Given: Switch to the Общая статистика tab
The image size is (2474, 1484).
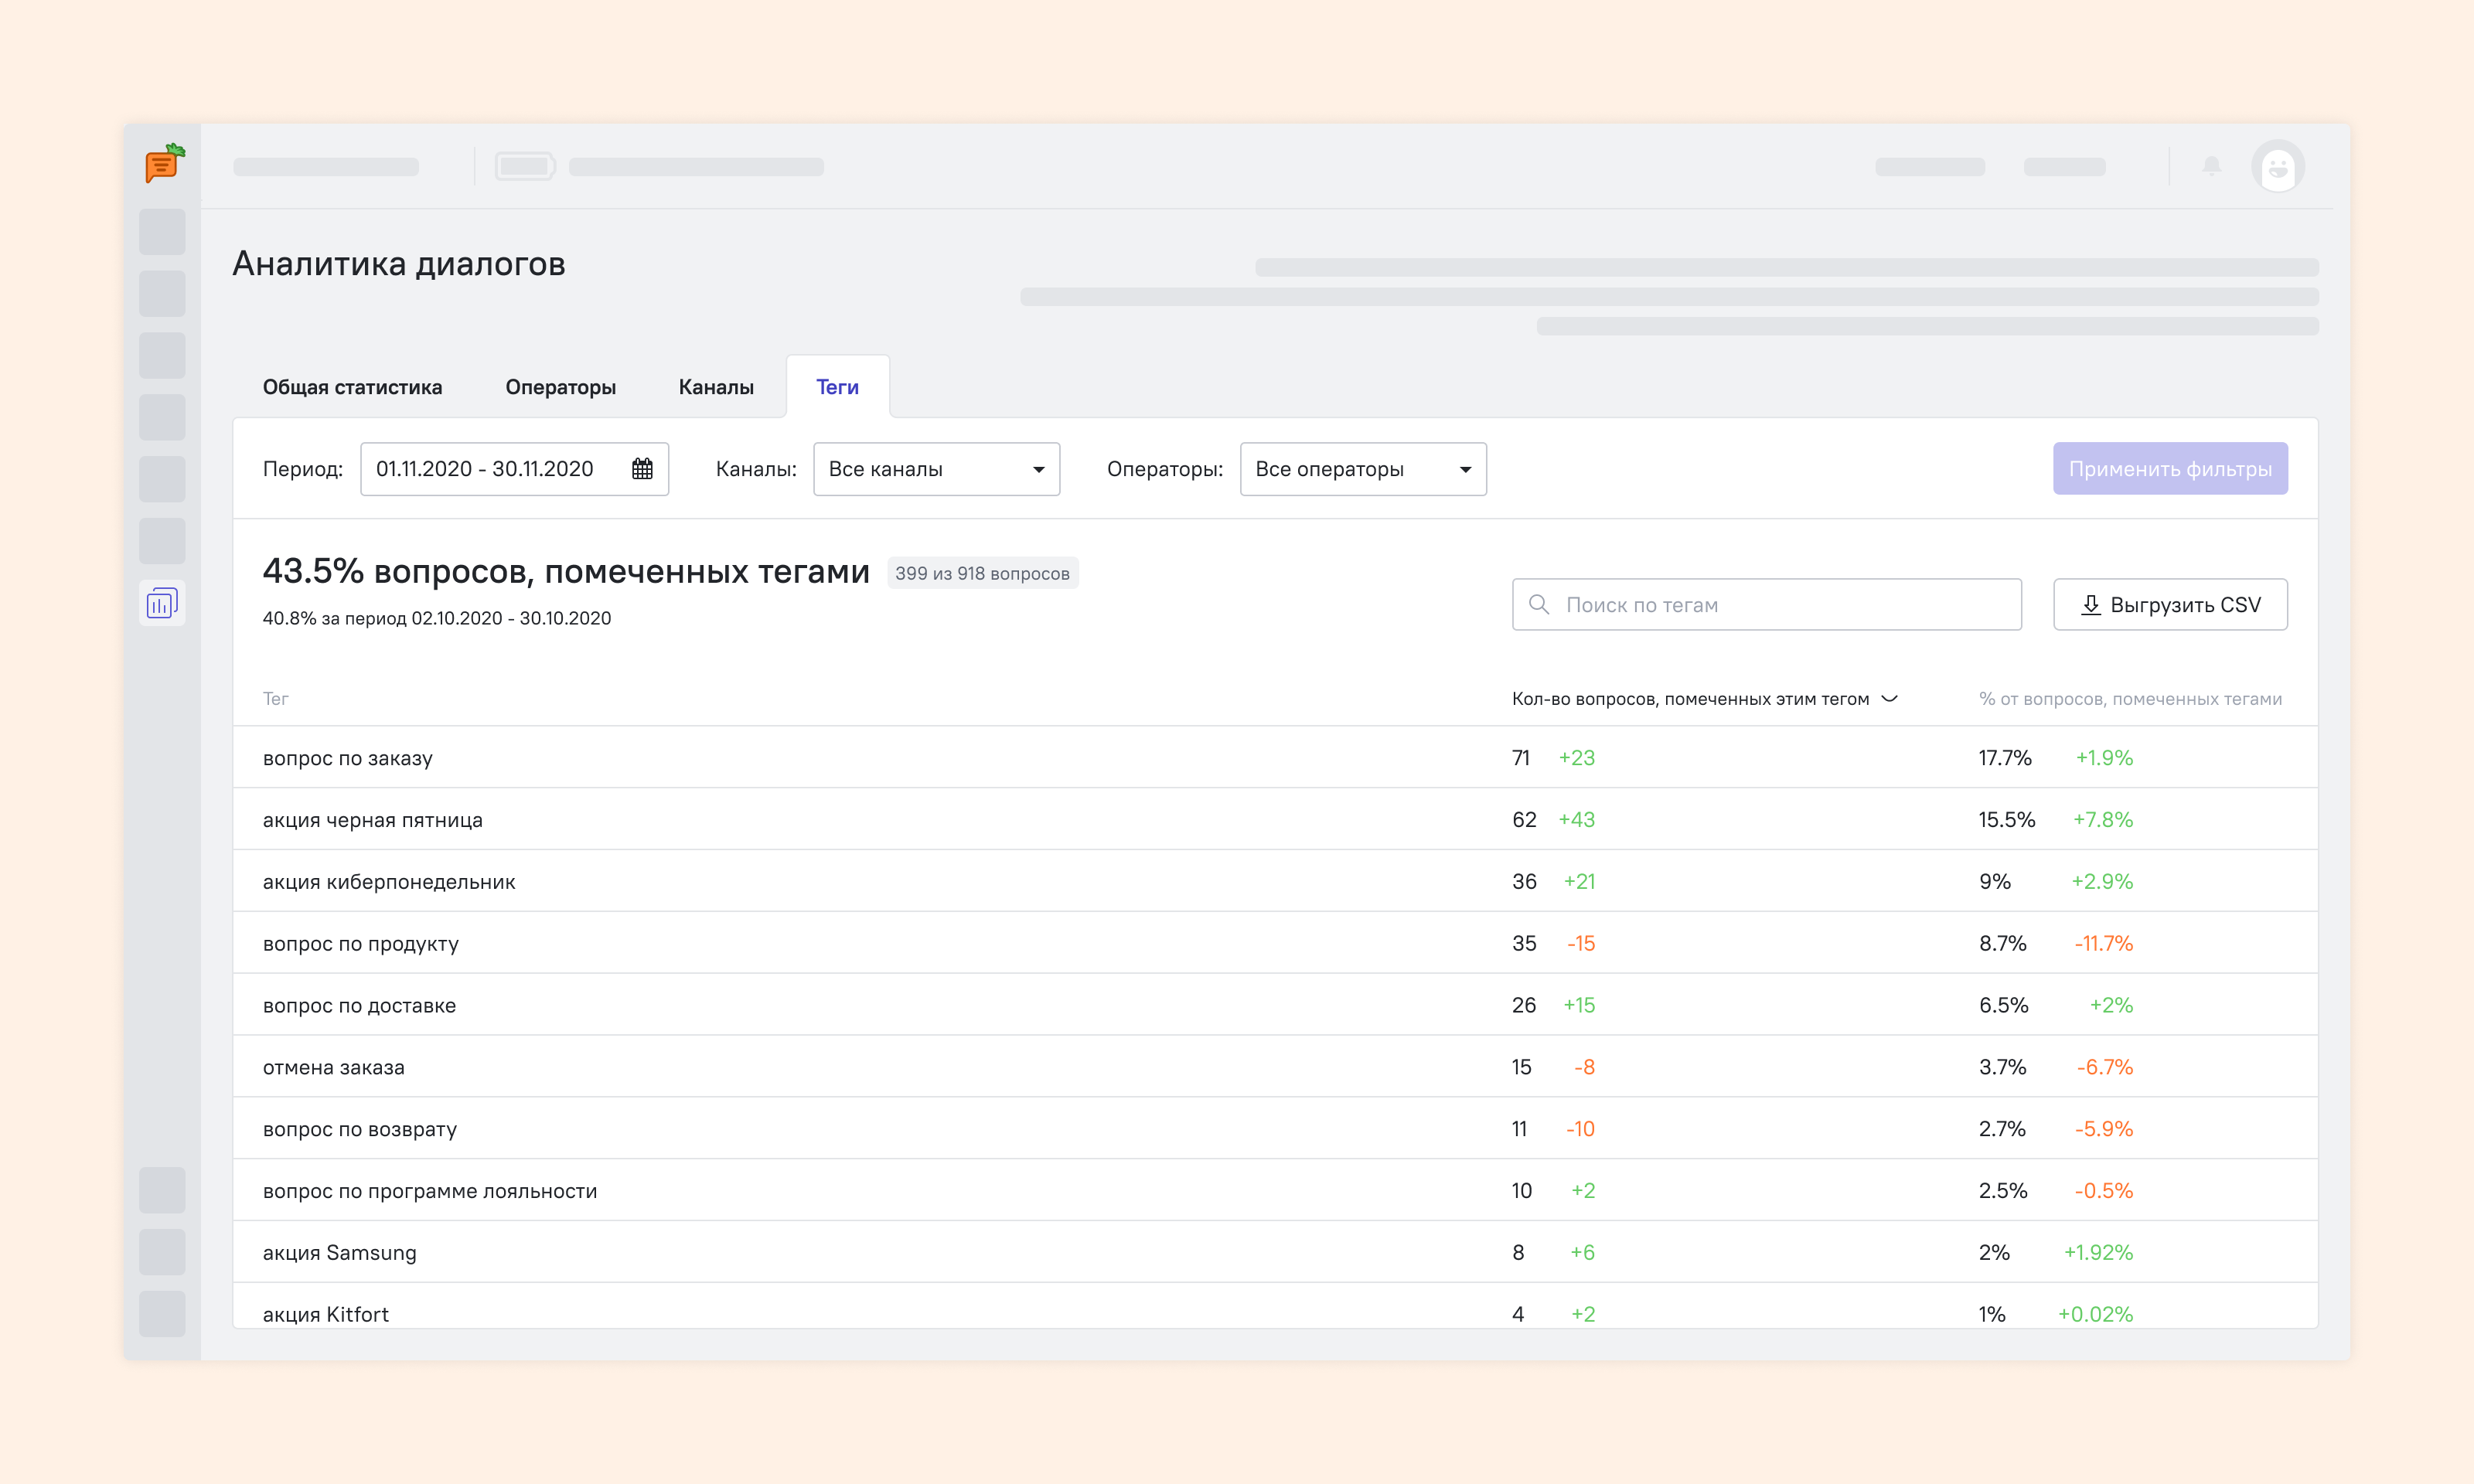Looking at the screenshot, I should pos(352,387).
